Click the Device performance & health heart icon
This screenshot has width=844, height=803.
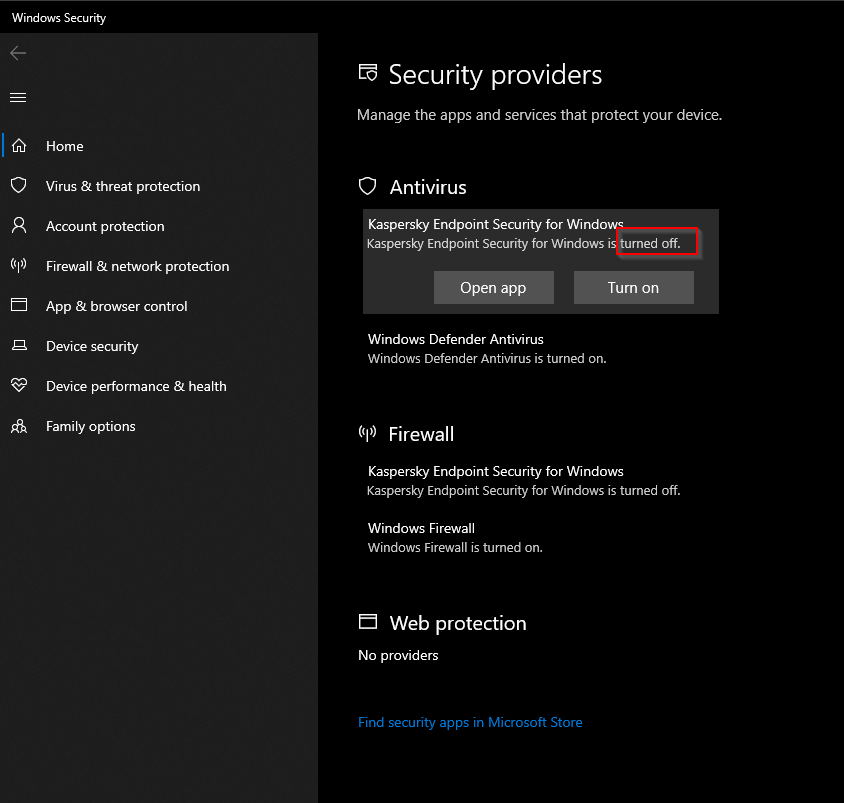coord(18,386)
